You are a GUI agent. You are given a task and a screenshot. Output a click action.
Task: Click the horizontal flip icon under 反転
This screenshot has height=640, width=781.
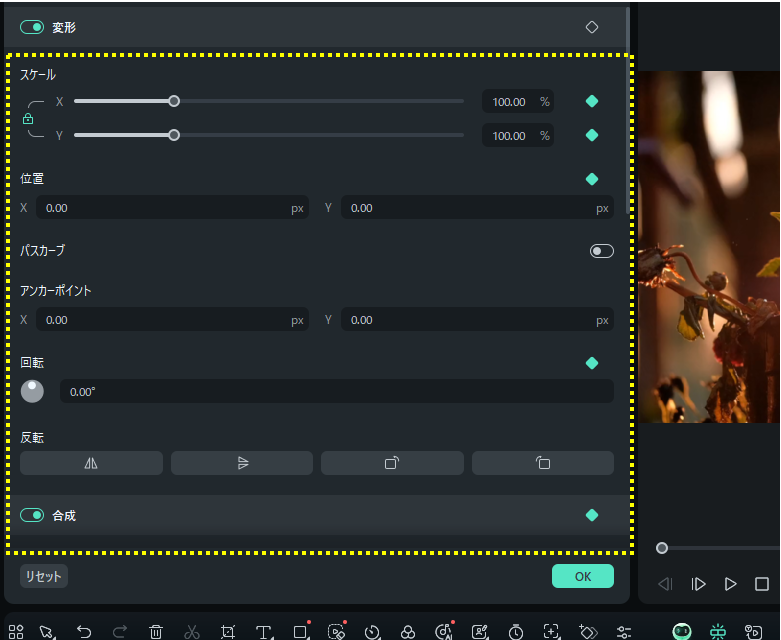91,463
